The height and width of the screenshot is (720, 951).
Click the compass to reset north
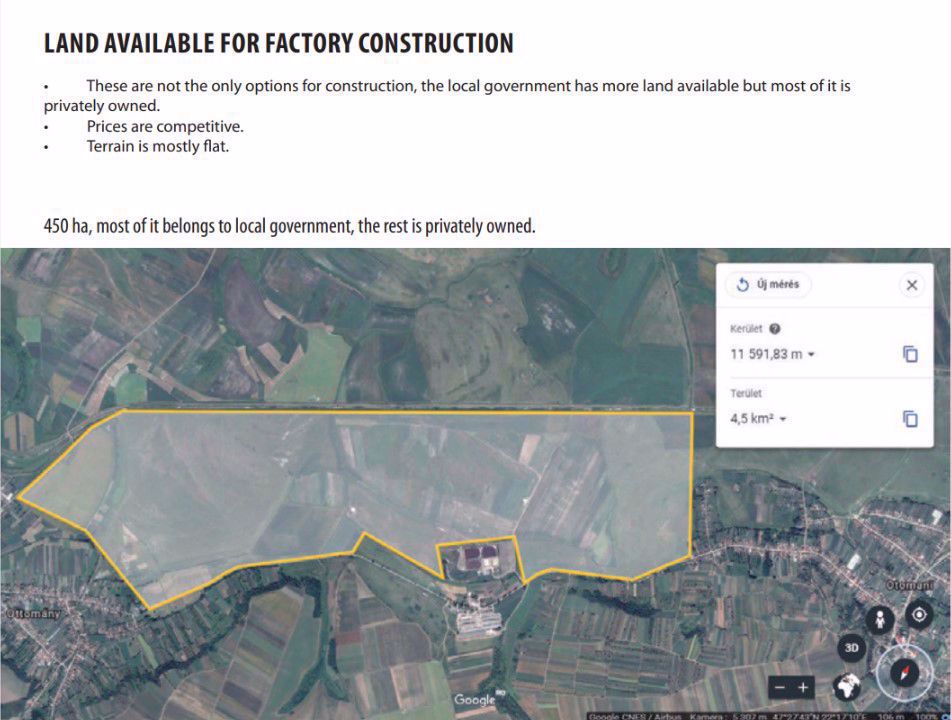click(904, 673)
